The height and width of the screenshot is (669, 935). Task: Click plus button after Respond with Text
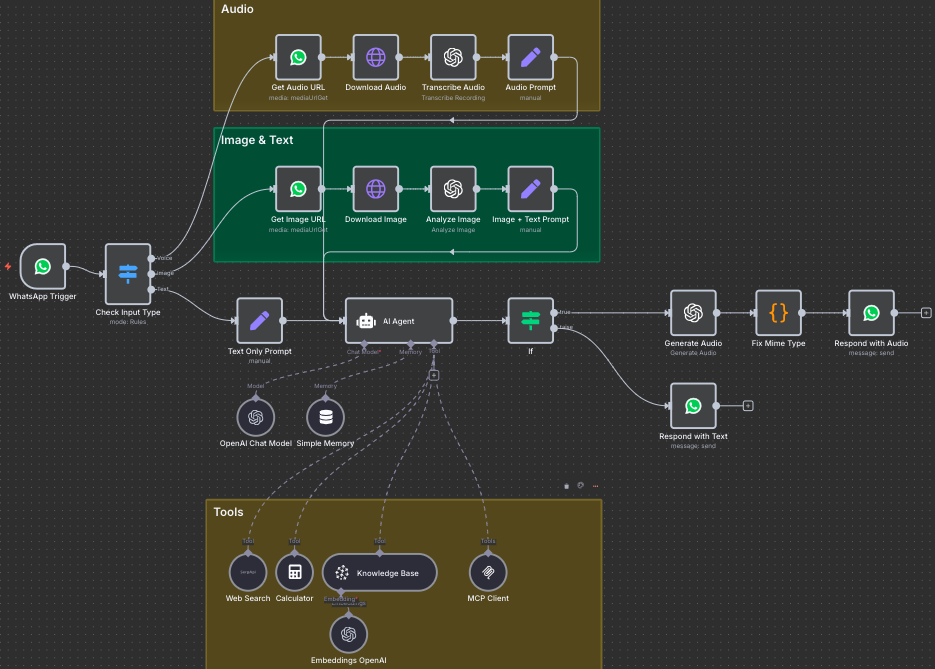point(748,406)
